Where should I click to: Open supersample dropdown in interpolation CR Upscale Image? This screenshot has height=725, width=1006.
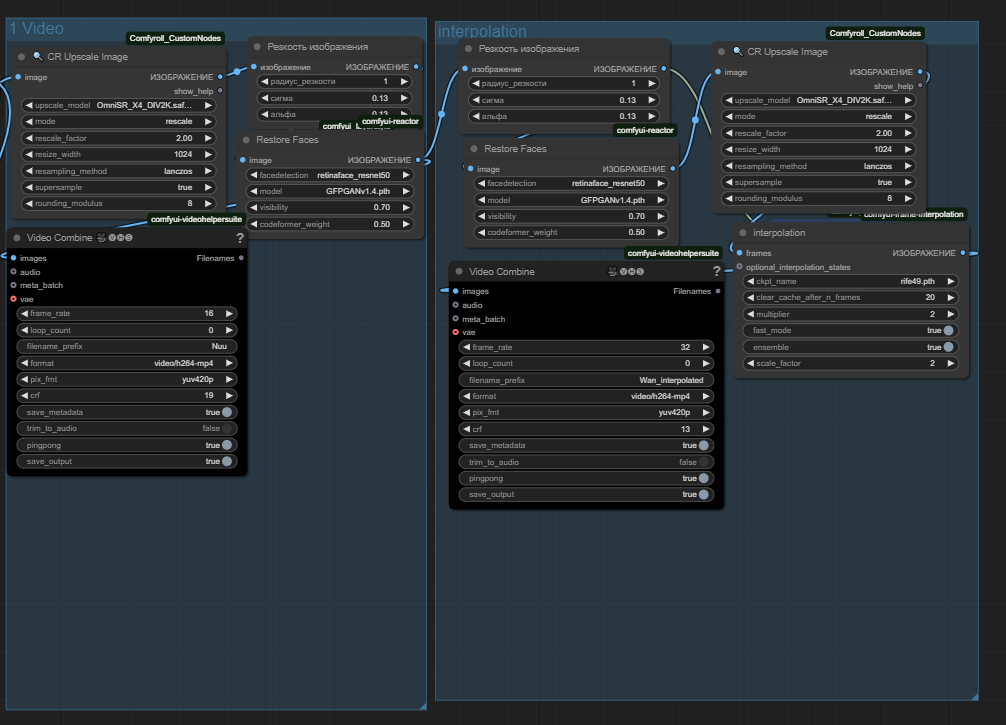point(818,182)
